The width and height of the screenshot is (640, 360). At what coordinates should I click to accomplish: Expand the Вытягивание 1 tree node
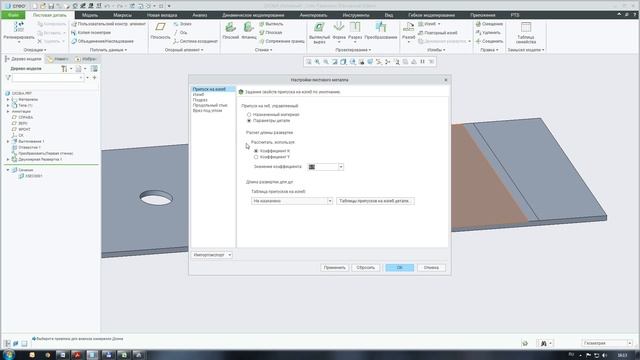(x=8, y=141)
